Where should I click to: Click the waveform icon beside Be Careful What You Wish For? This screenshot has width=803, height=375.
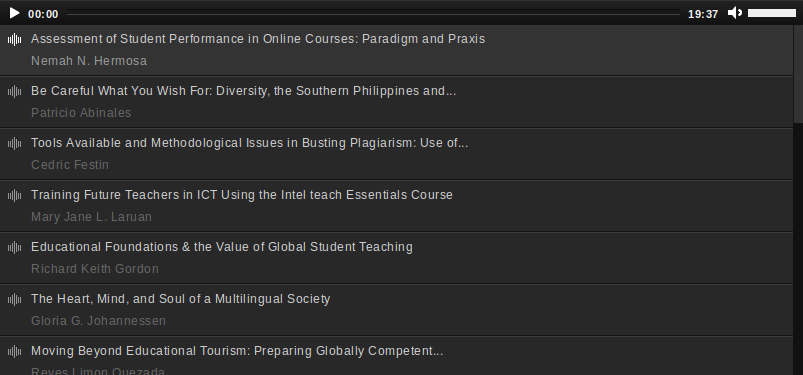coord(15,92)
